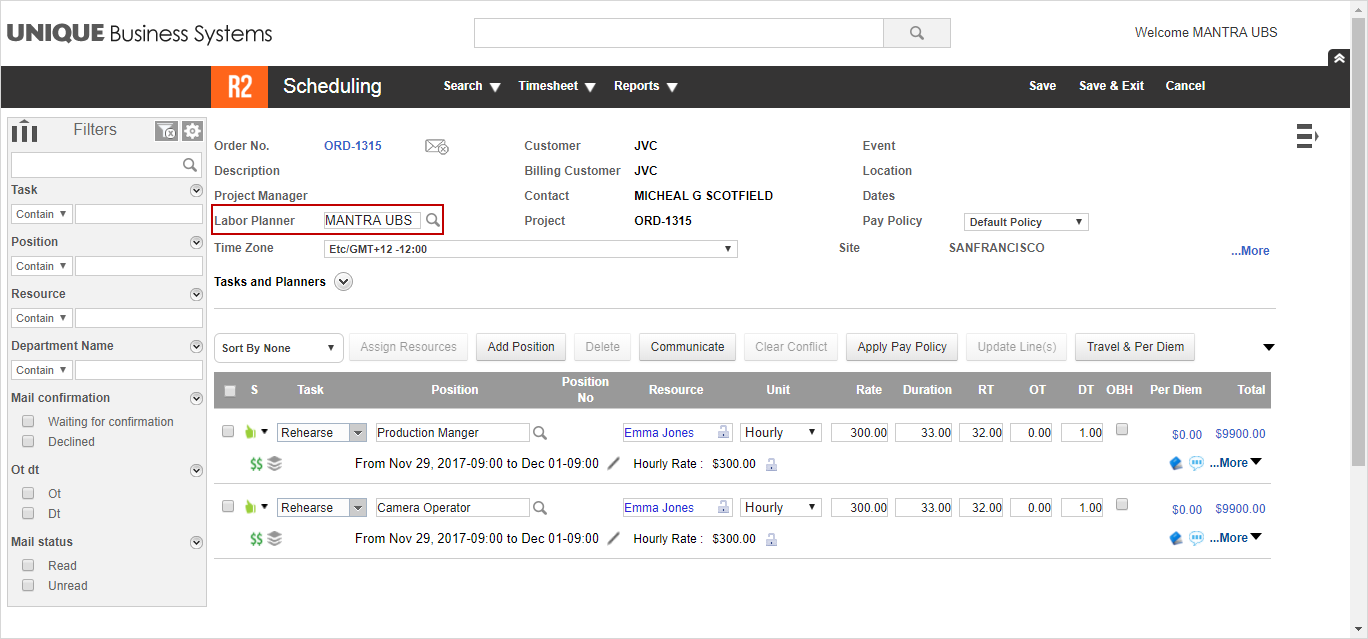
Task: Click the green dollar icon in Camera Operator row
Action: (x=256, y=538)
